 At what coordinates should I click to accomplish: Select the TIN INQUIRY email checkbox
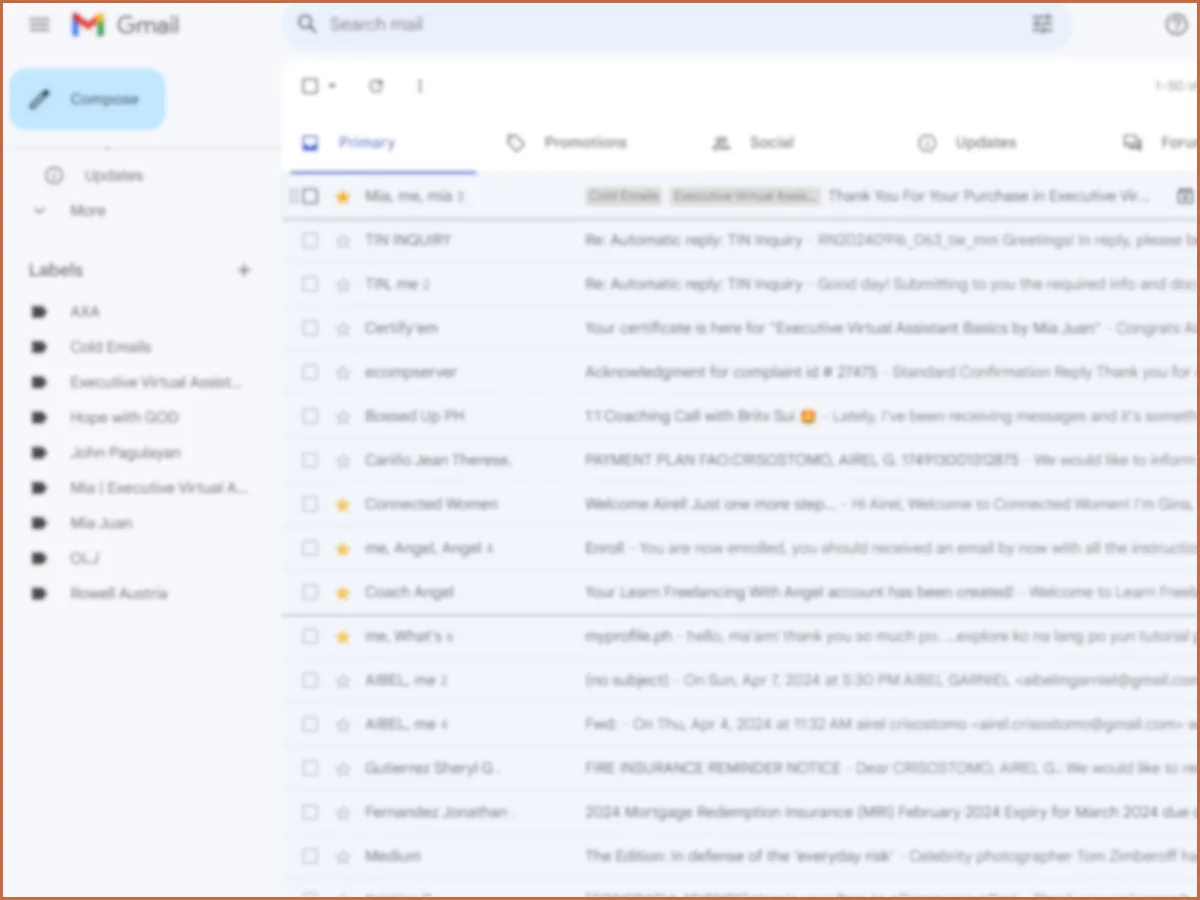310,240
